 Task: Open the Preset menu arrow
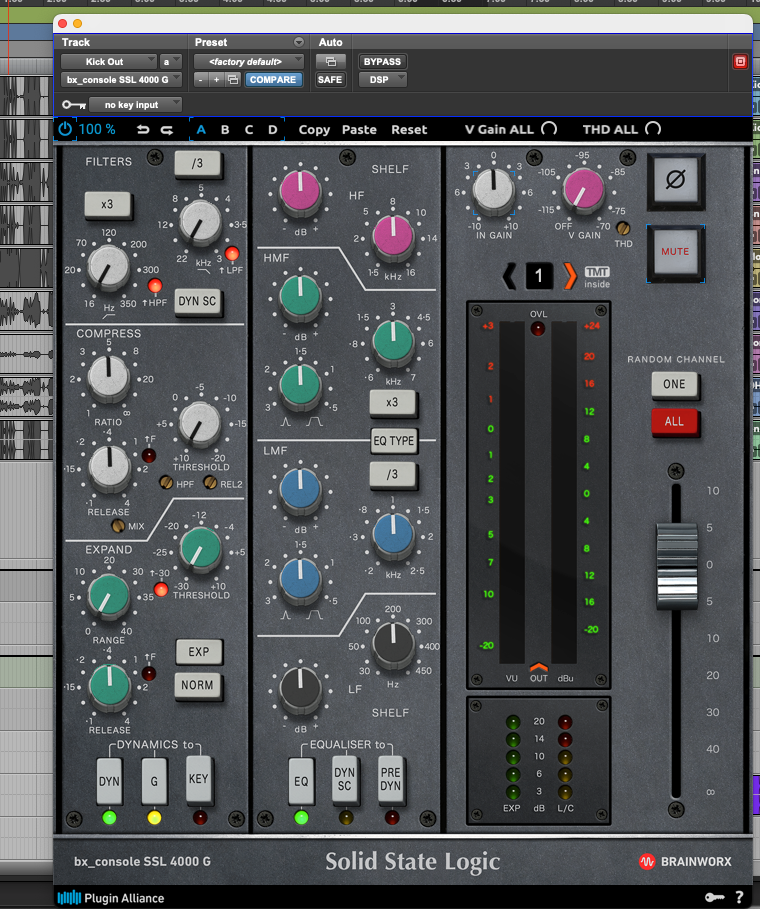(x=299, y=42)
